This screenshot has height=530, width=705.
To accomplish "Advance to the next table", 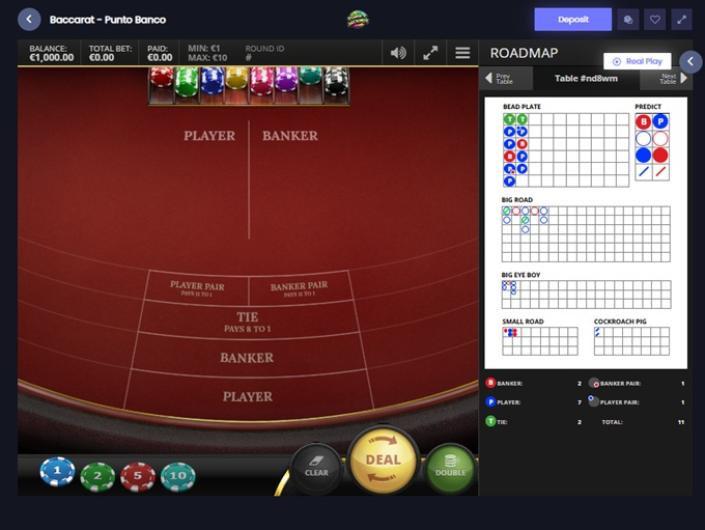I will [x=673, y=79].
